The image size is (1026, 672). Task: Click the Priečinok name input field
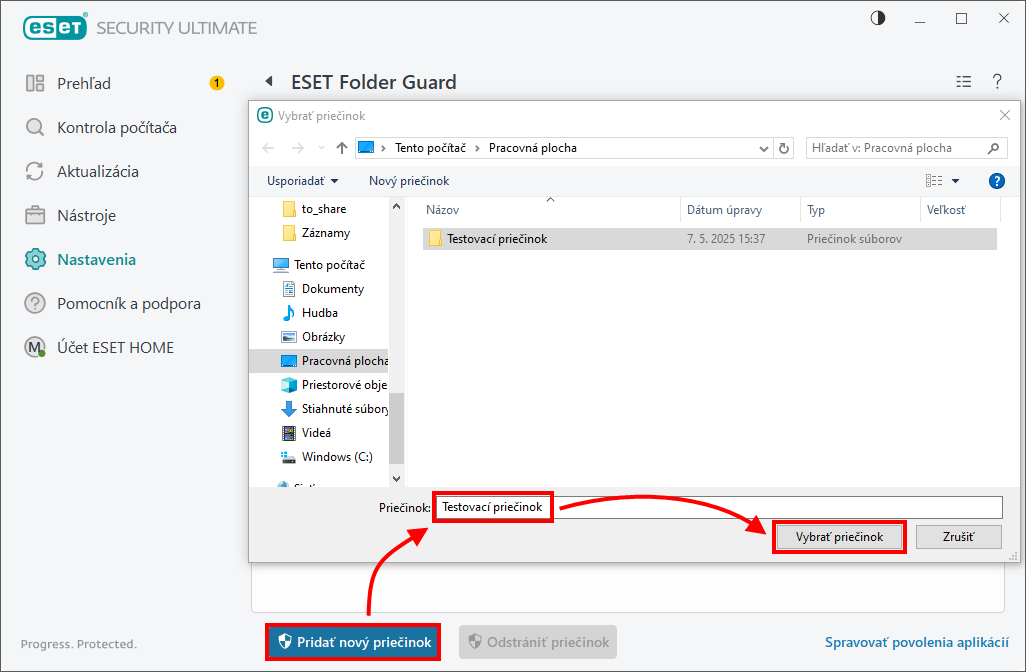tap(718, 507)
